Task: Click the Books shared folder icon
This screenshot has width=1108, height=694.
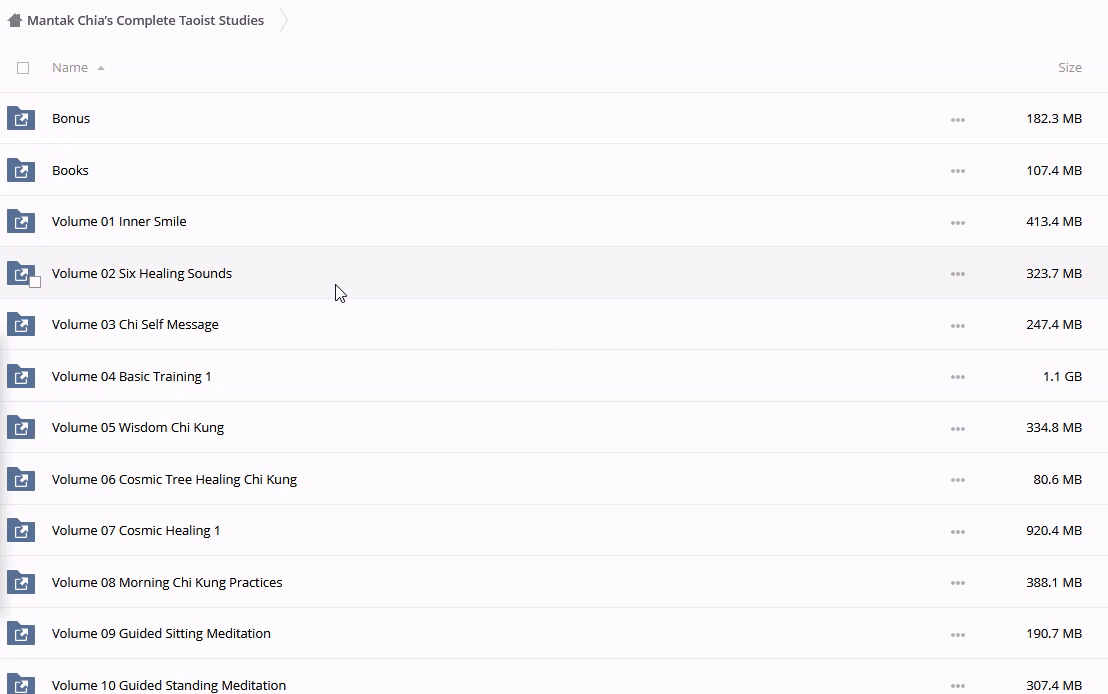Action: pos(21,170)
